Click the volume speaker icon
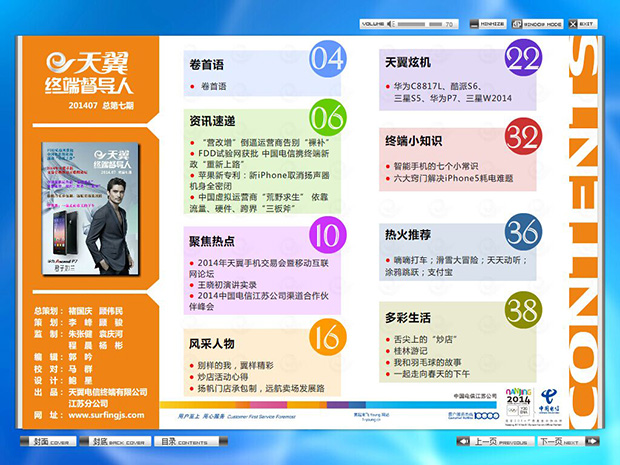 click(x=390, y=24)
